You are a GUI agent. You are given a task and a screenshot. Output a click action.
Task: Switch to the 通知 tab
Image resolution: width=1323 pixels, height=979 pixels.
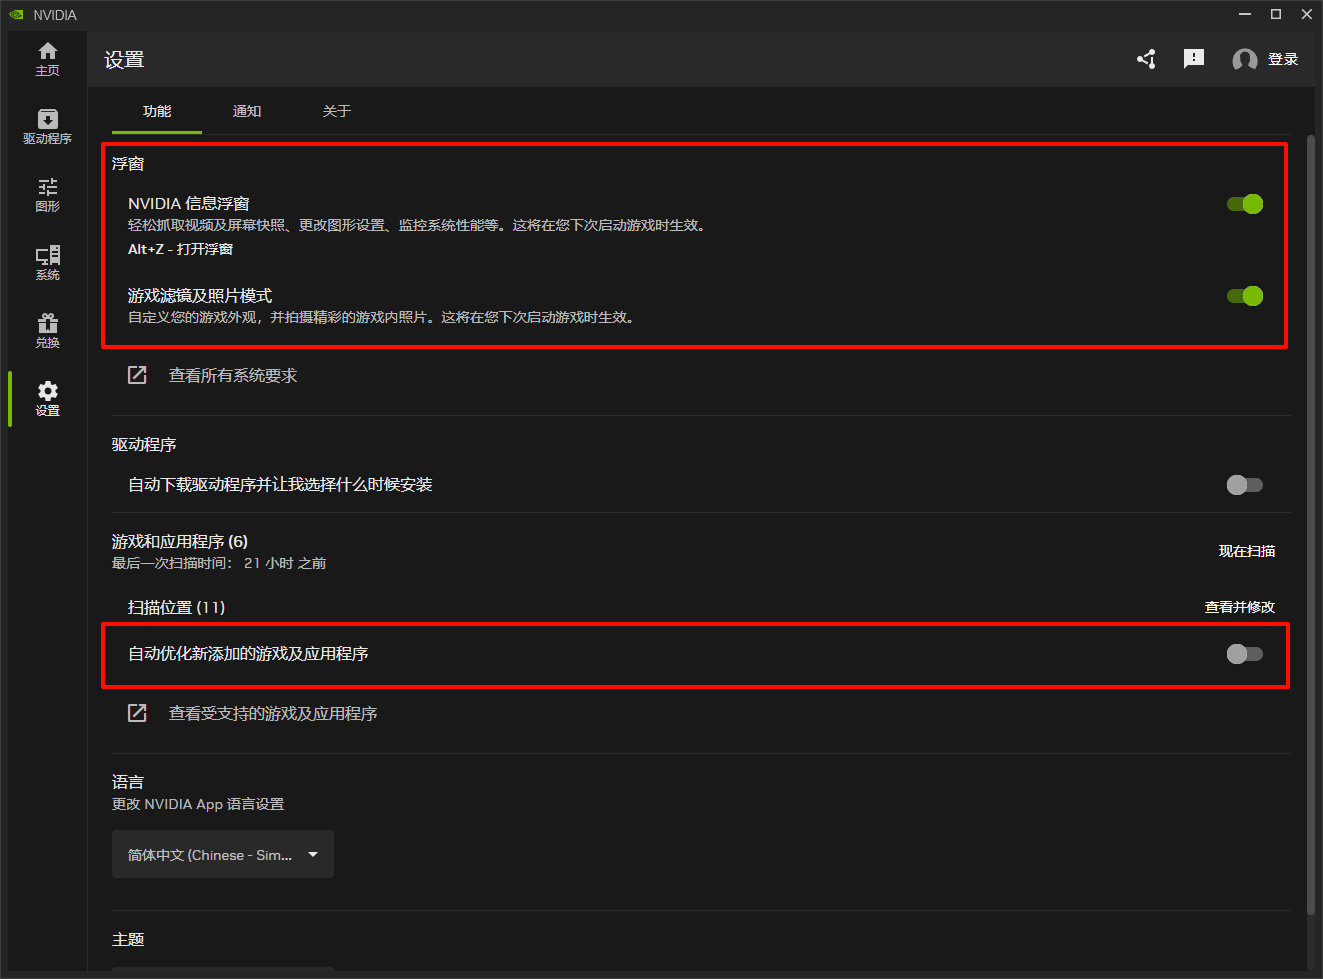(247, 111)
